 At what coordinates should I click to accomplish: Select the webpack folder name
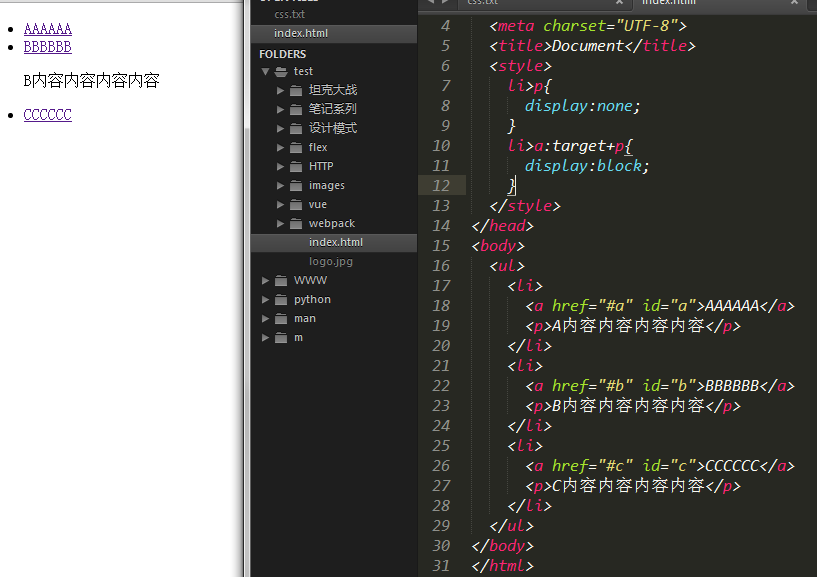[331, 224]
